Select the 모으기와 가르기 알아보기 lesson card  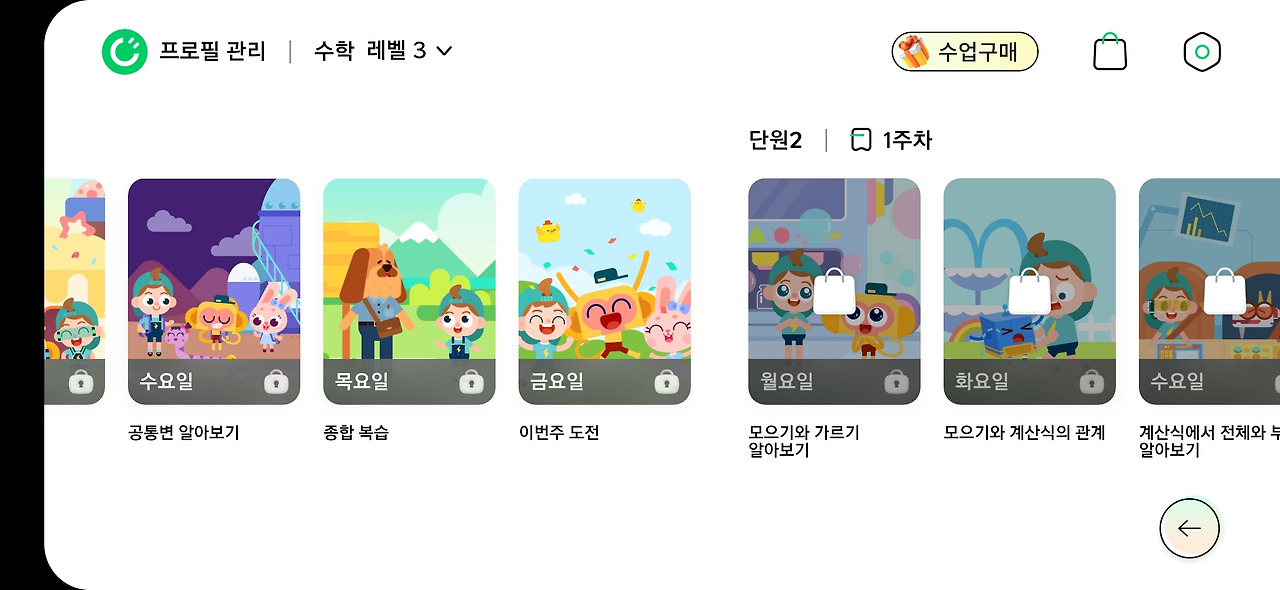(x=834, y=291)
